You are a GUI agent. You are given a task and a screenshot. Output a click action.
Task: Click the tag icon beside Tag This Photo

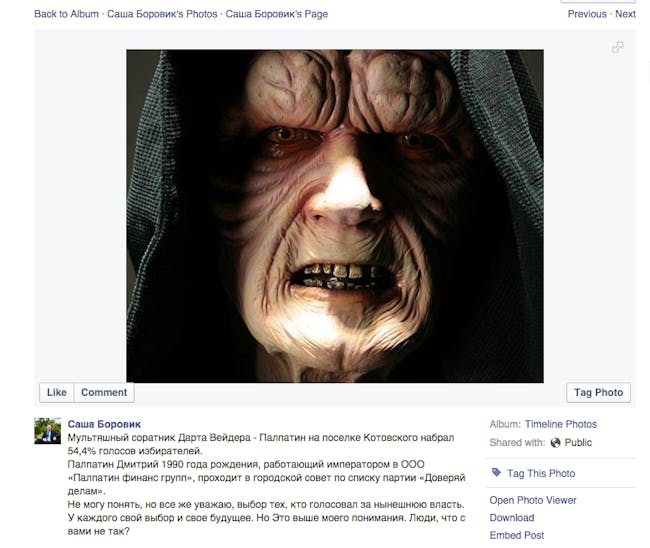496,473
